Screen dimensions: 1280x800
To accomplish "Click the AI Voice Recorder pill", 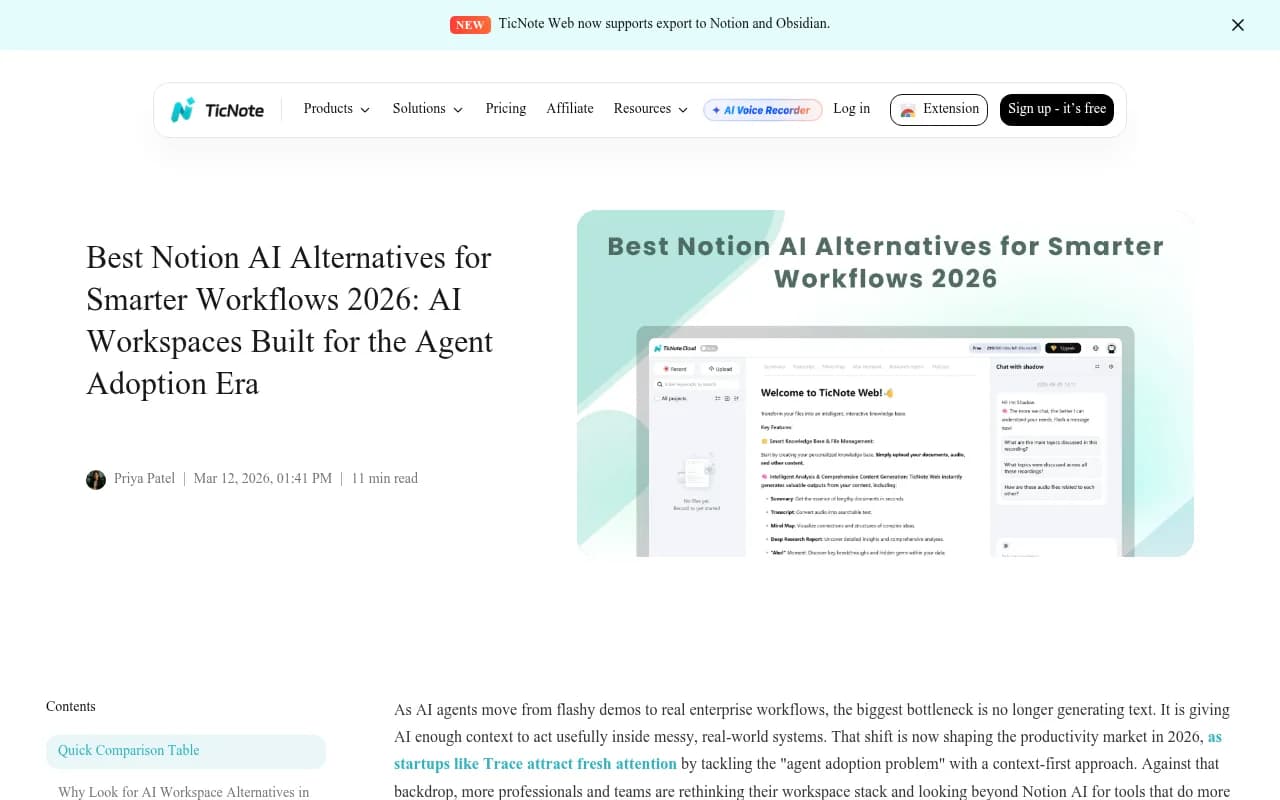I will (x=763, y=110).
